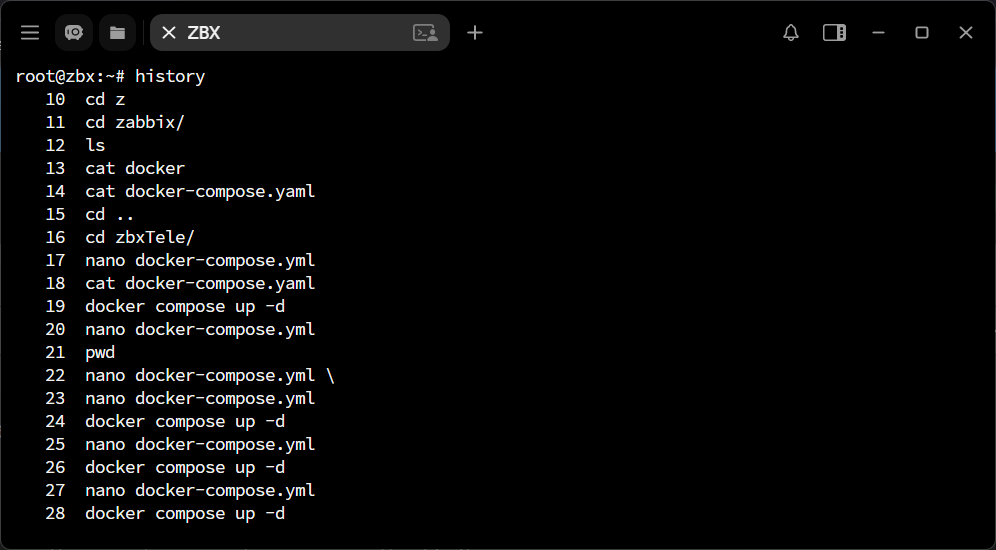The width and height of the screenshot is (996, 550).
Task: Close the terminal window
Action: coord(966,33)
